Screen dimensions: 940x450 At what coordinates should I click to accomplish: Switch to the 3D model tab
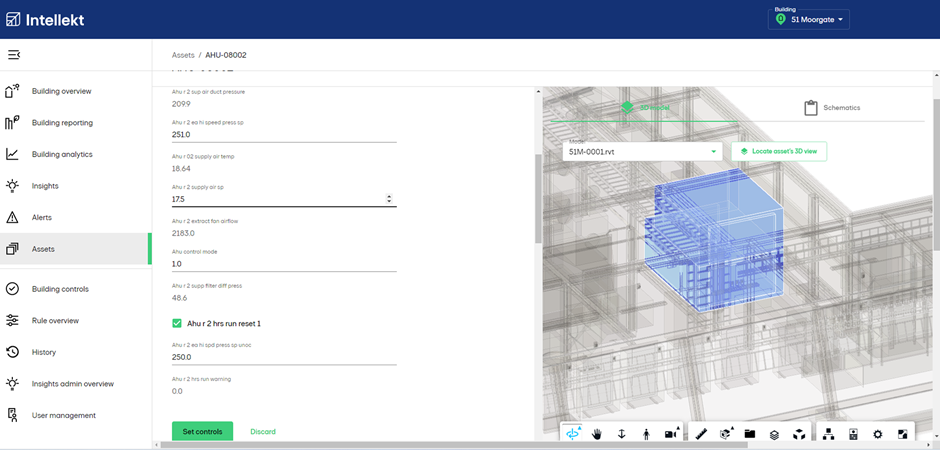click(x=645, y=108)
